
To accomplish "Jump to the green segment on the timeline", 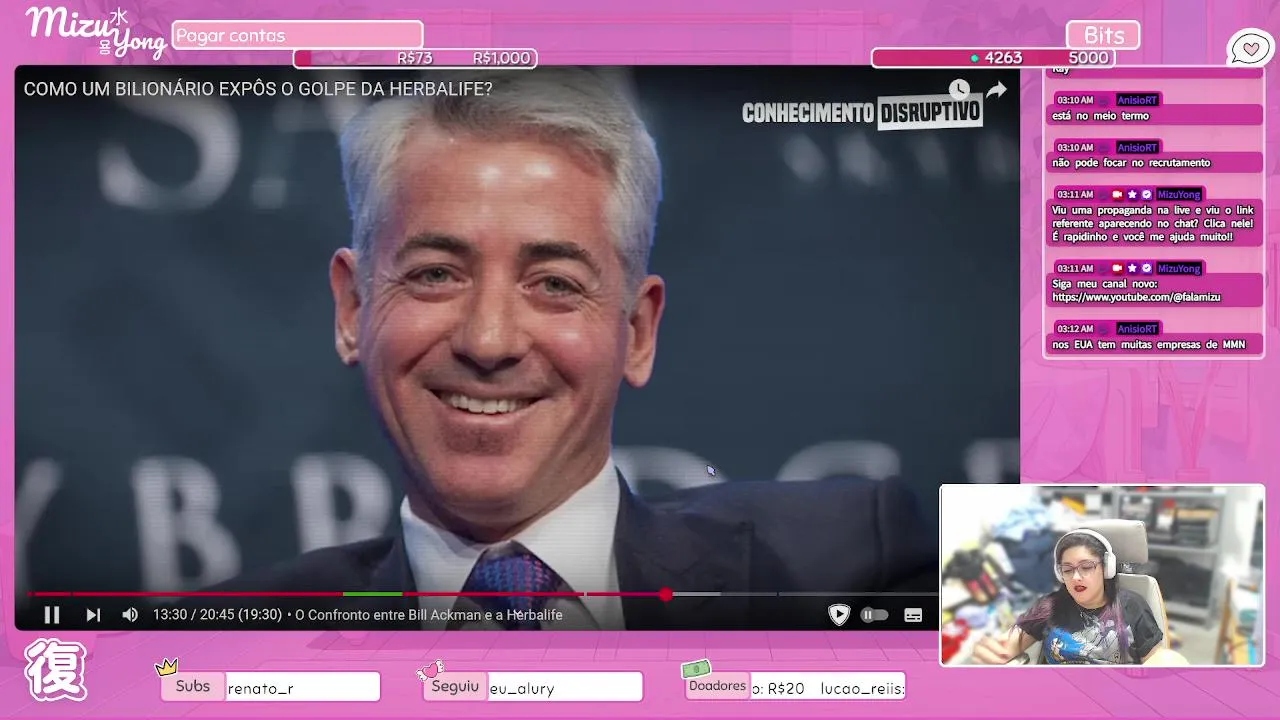I will click(x=373, y=594).
